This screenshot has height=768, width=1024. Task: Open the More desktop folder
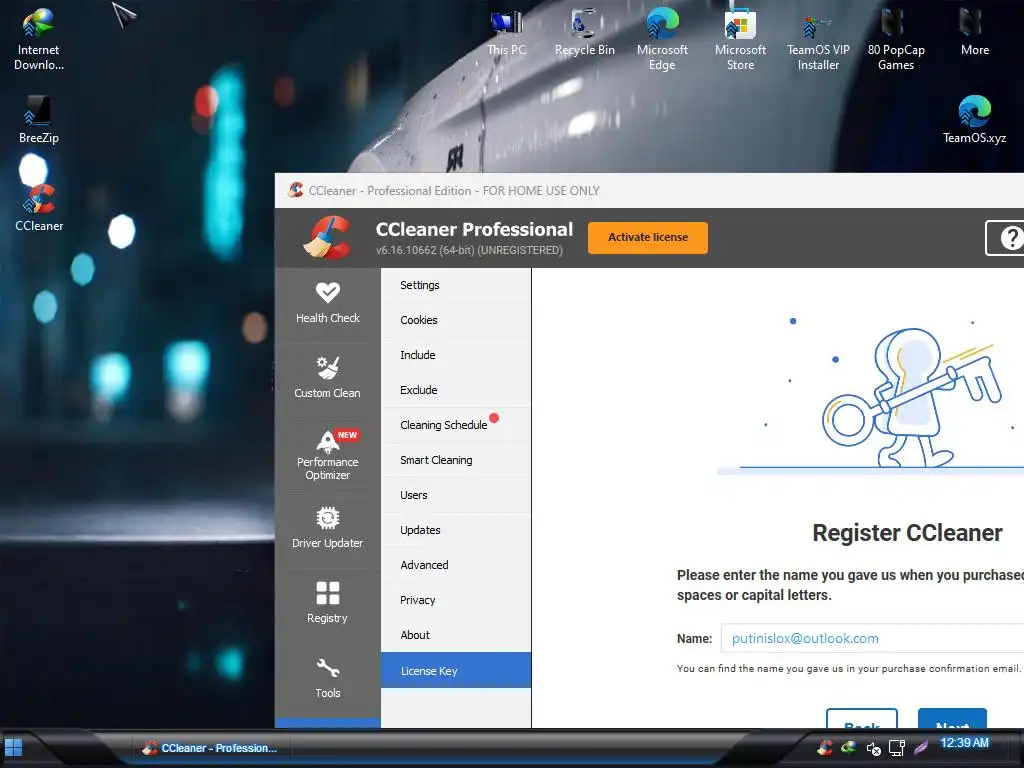click(974, 33)
